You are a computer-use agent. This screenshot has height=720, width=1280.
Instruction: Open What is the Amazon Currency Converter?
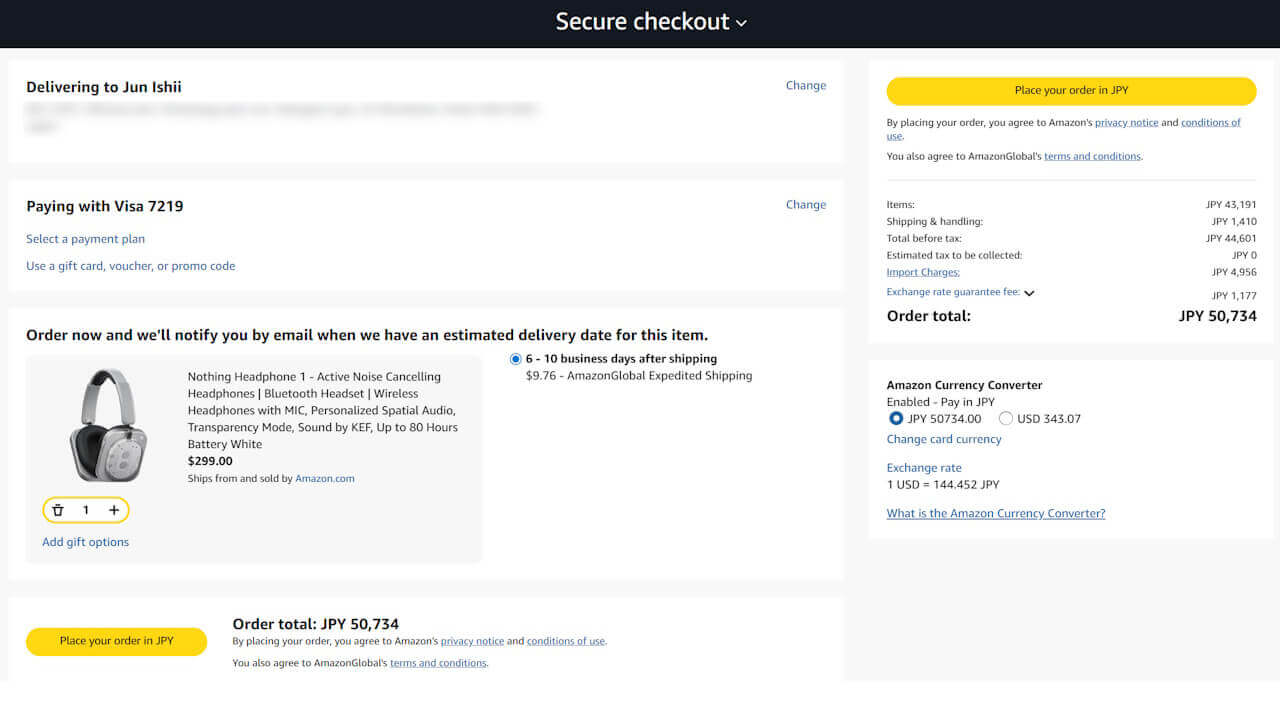[x=996, y=513]
